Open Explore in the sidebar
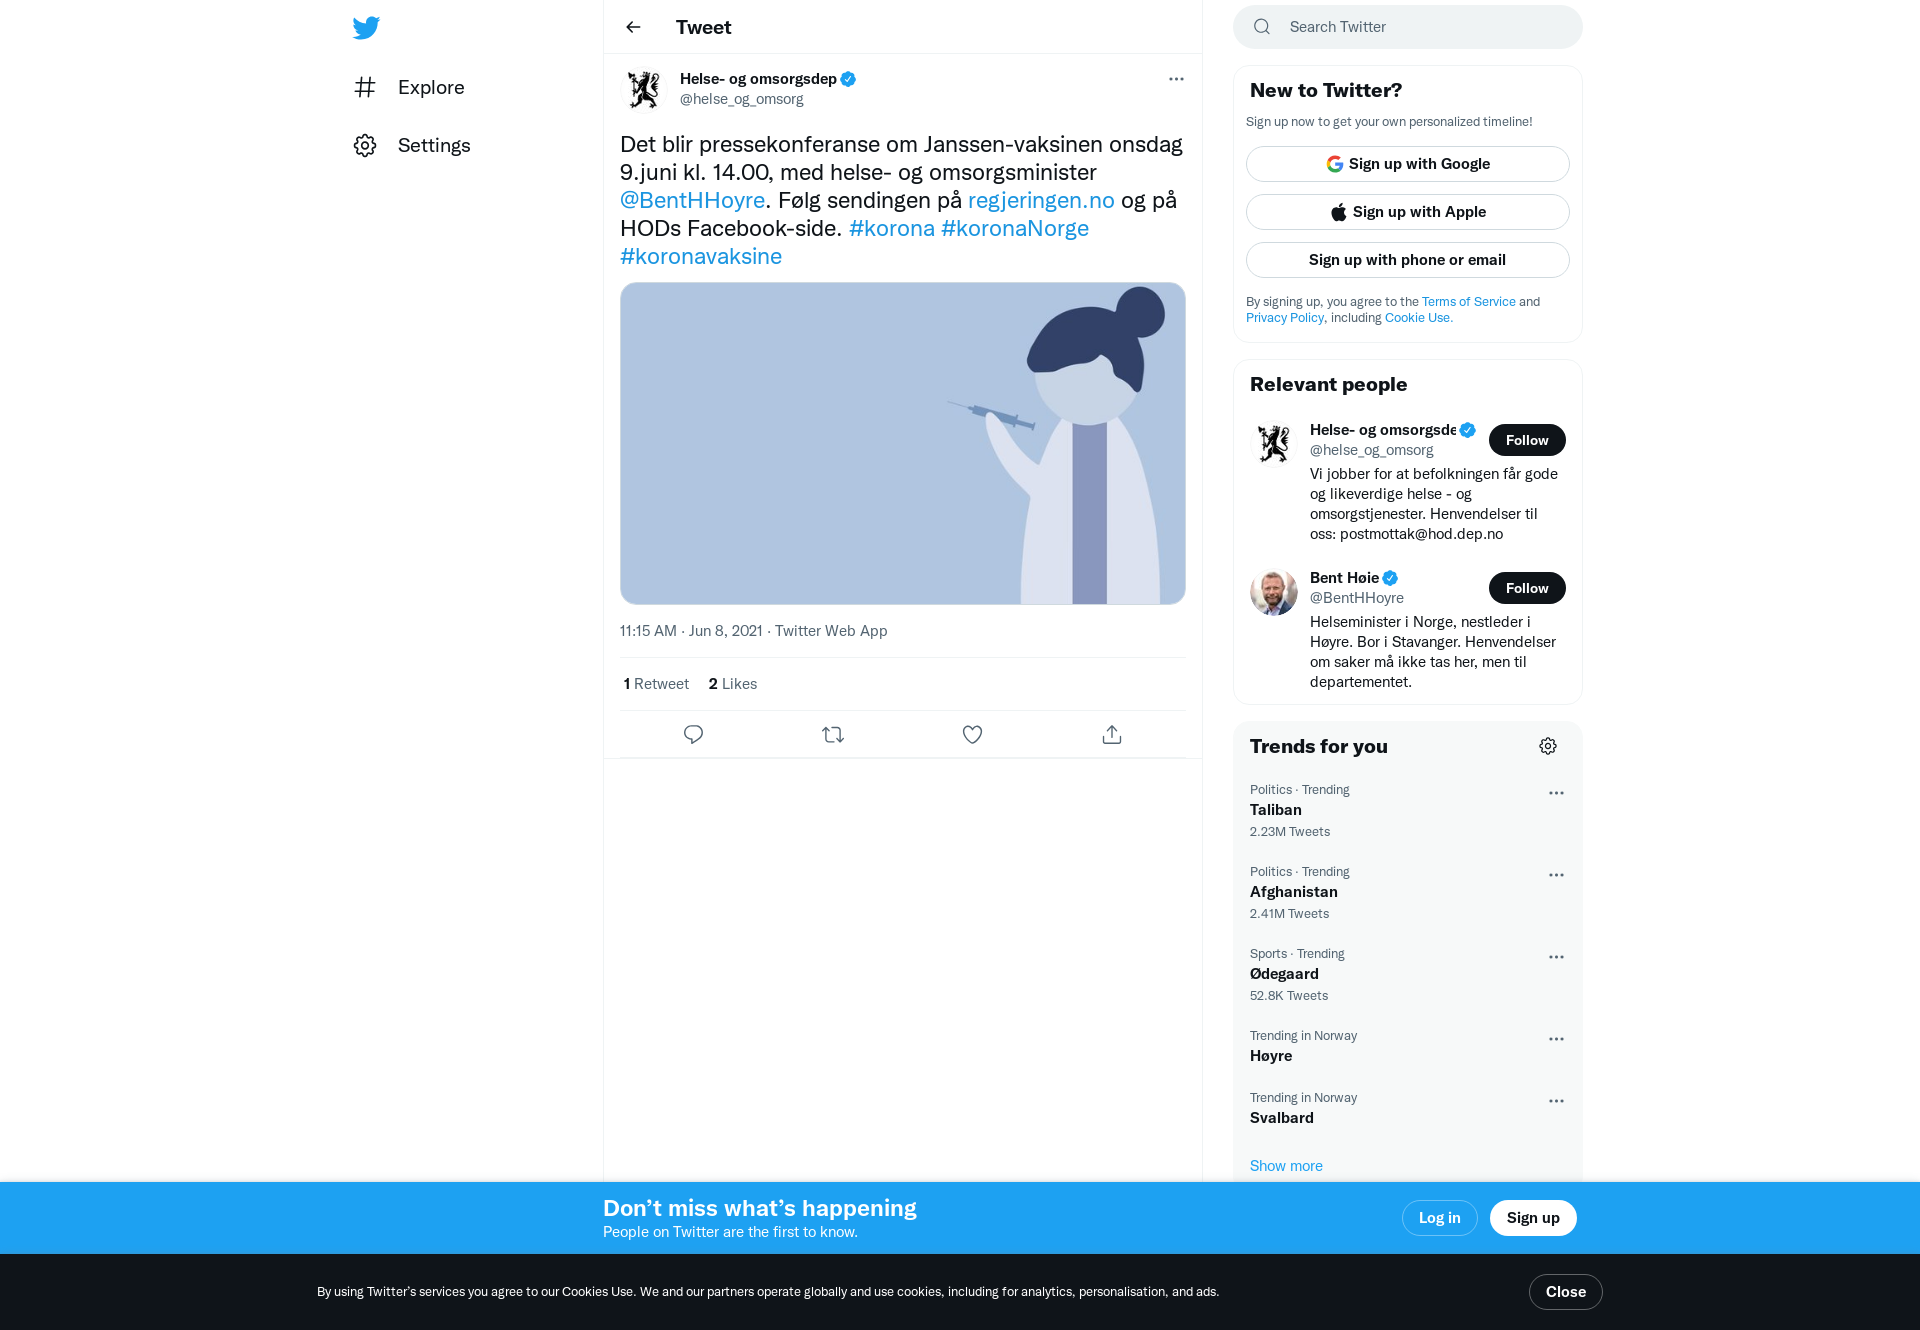Viewport: 1920px width, 1330px height. 409,87
